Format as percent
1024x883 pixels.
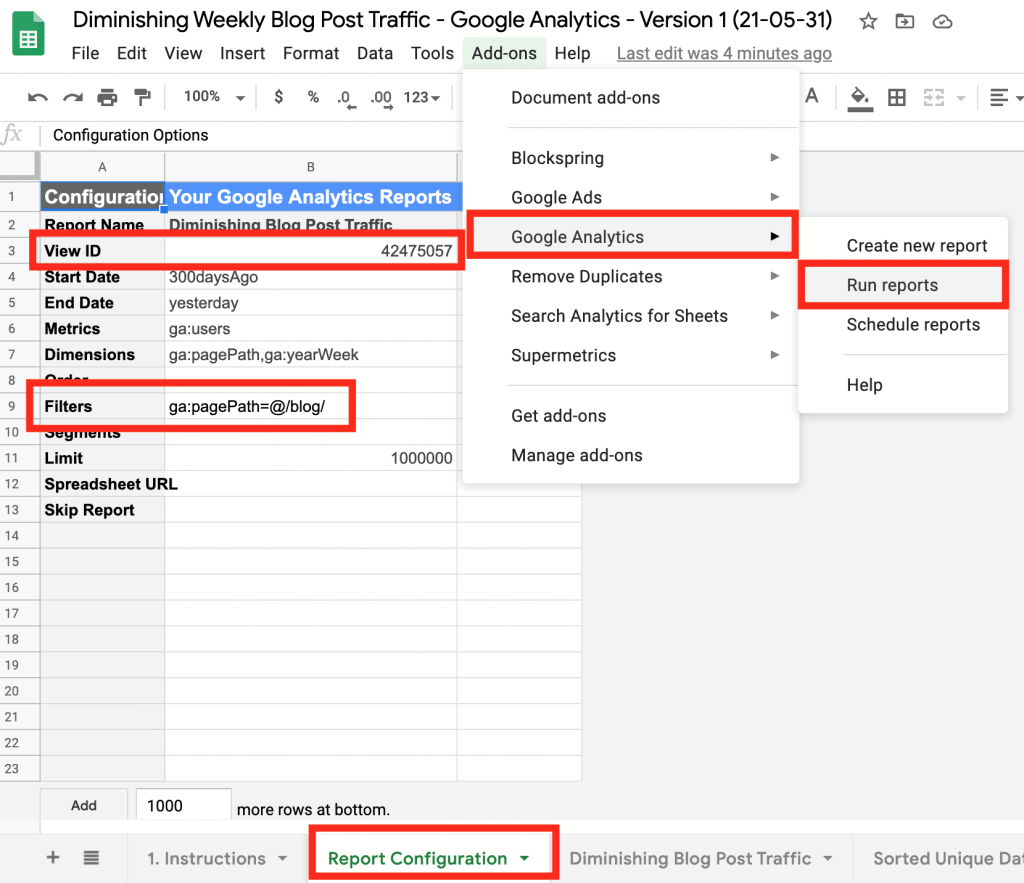click(x=313, y=97)
